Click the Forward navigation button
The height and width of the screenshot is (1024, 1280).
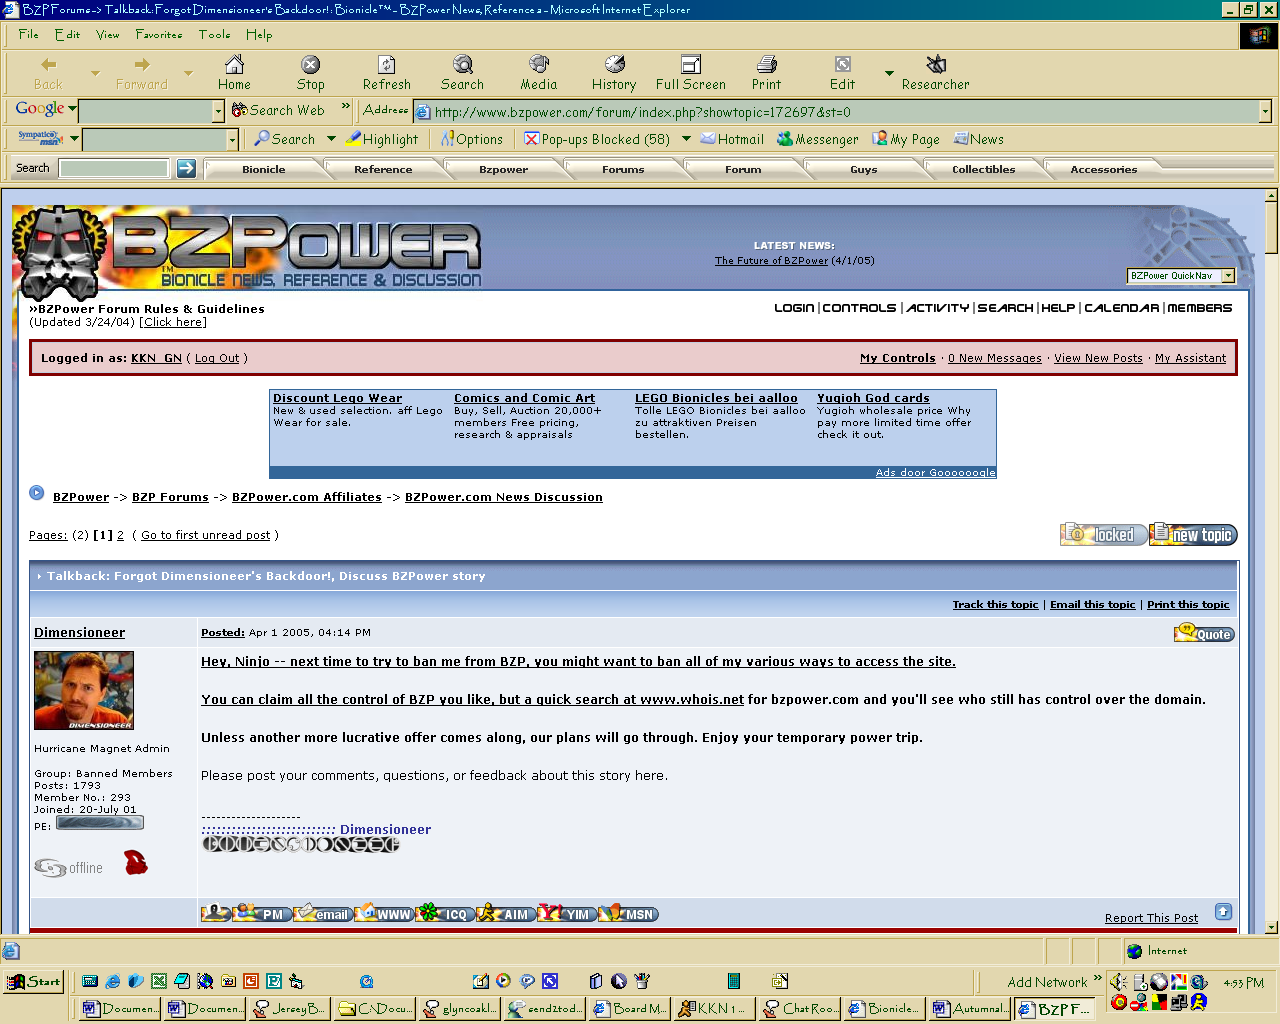(x=142, y=74)
